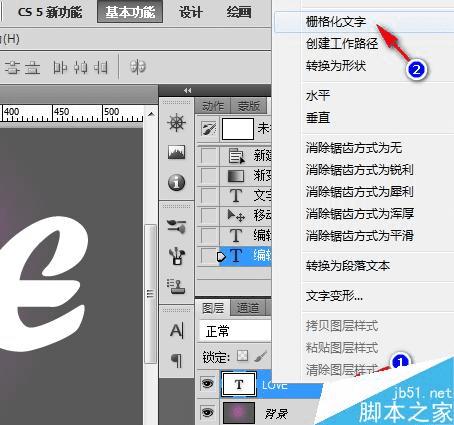
Task: Set 消除锯齿方式为平滑
Action: (360, 236)
